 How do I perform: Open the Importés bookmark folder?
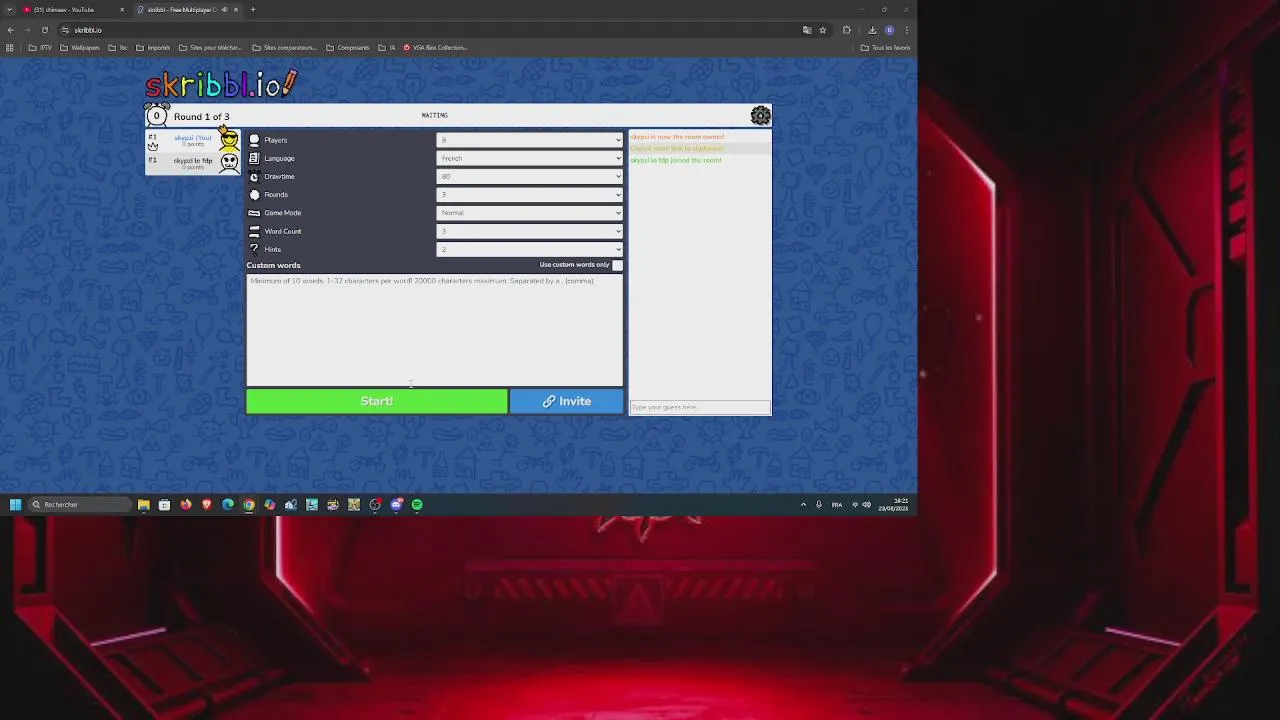[153, 47]
